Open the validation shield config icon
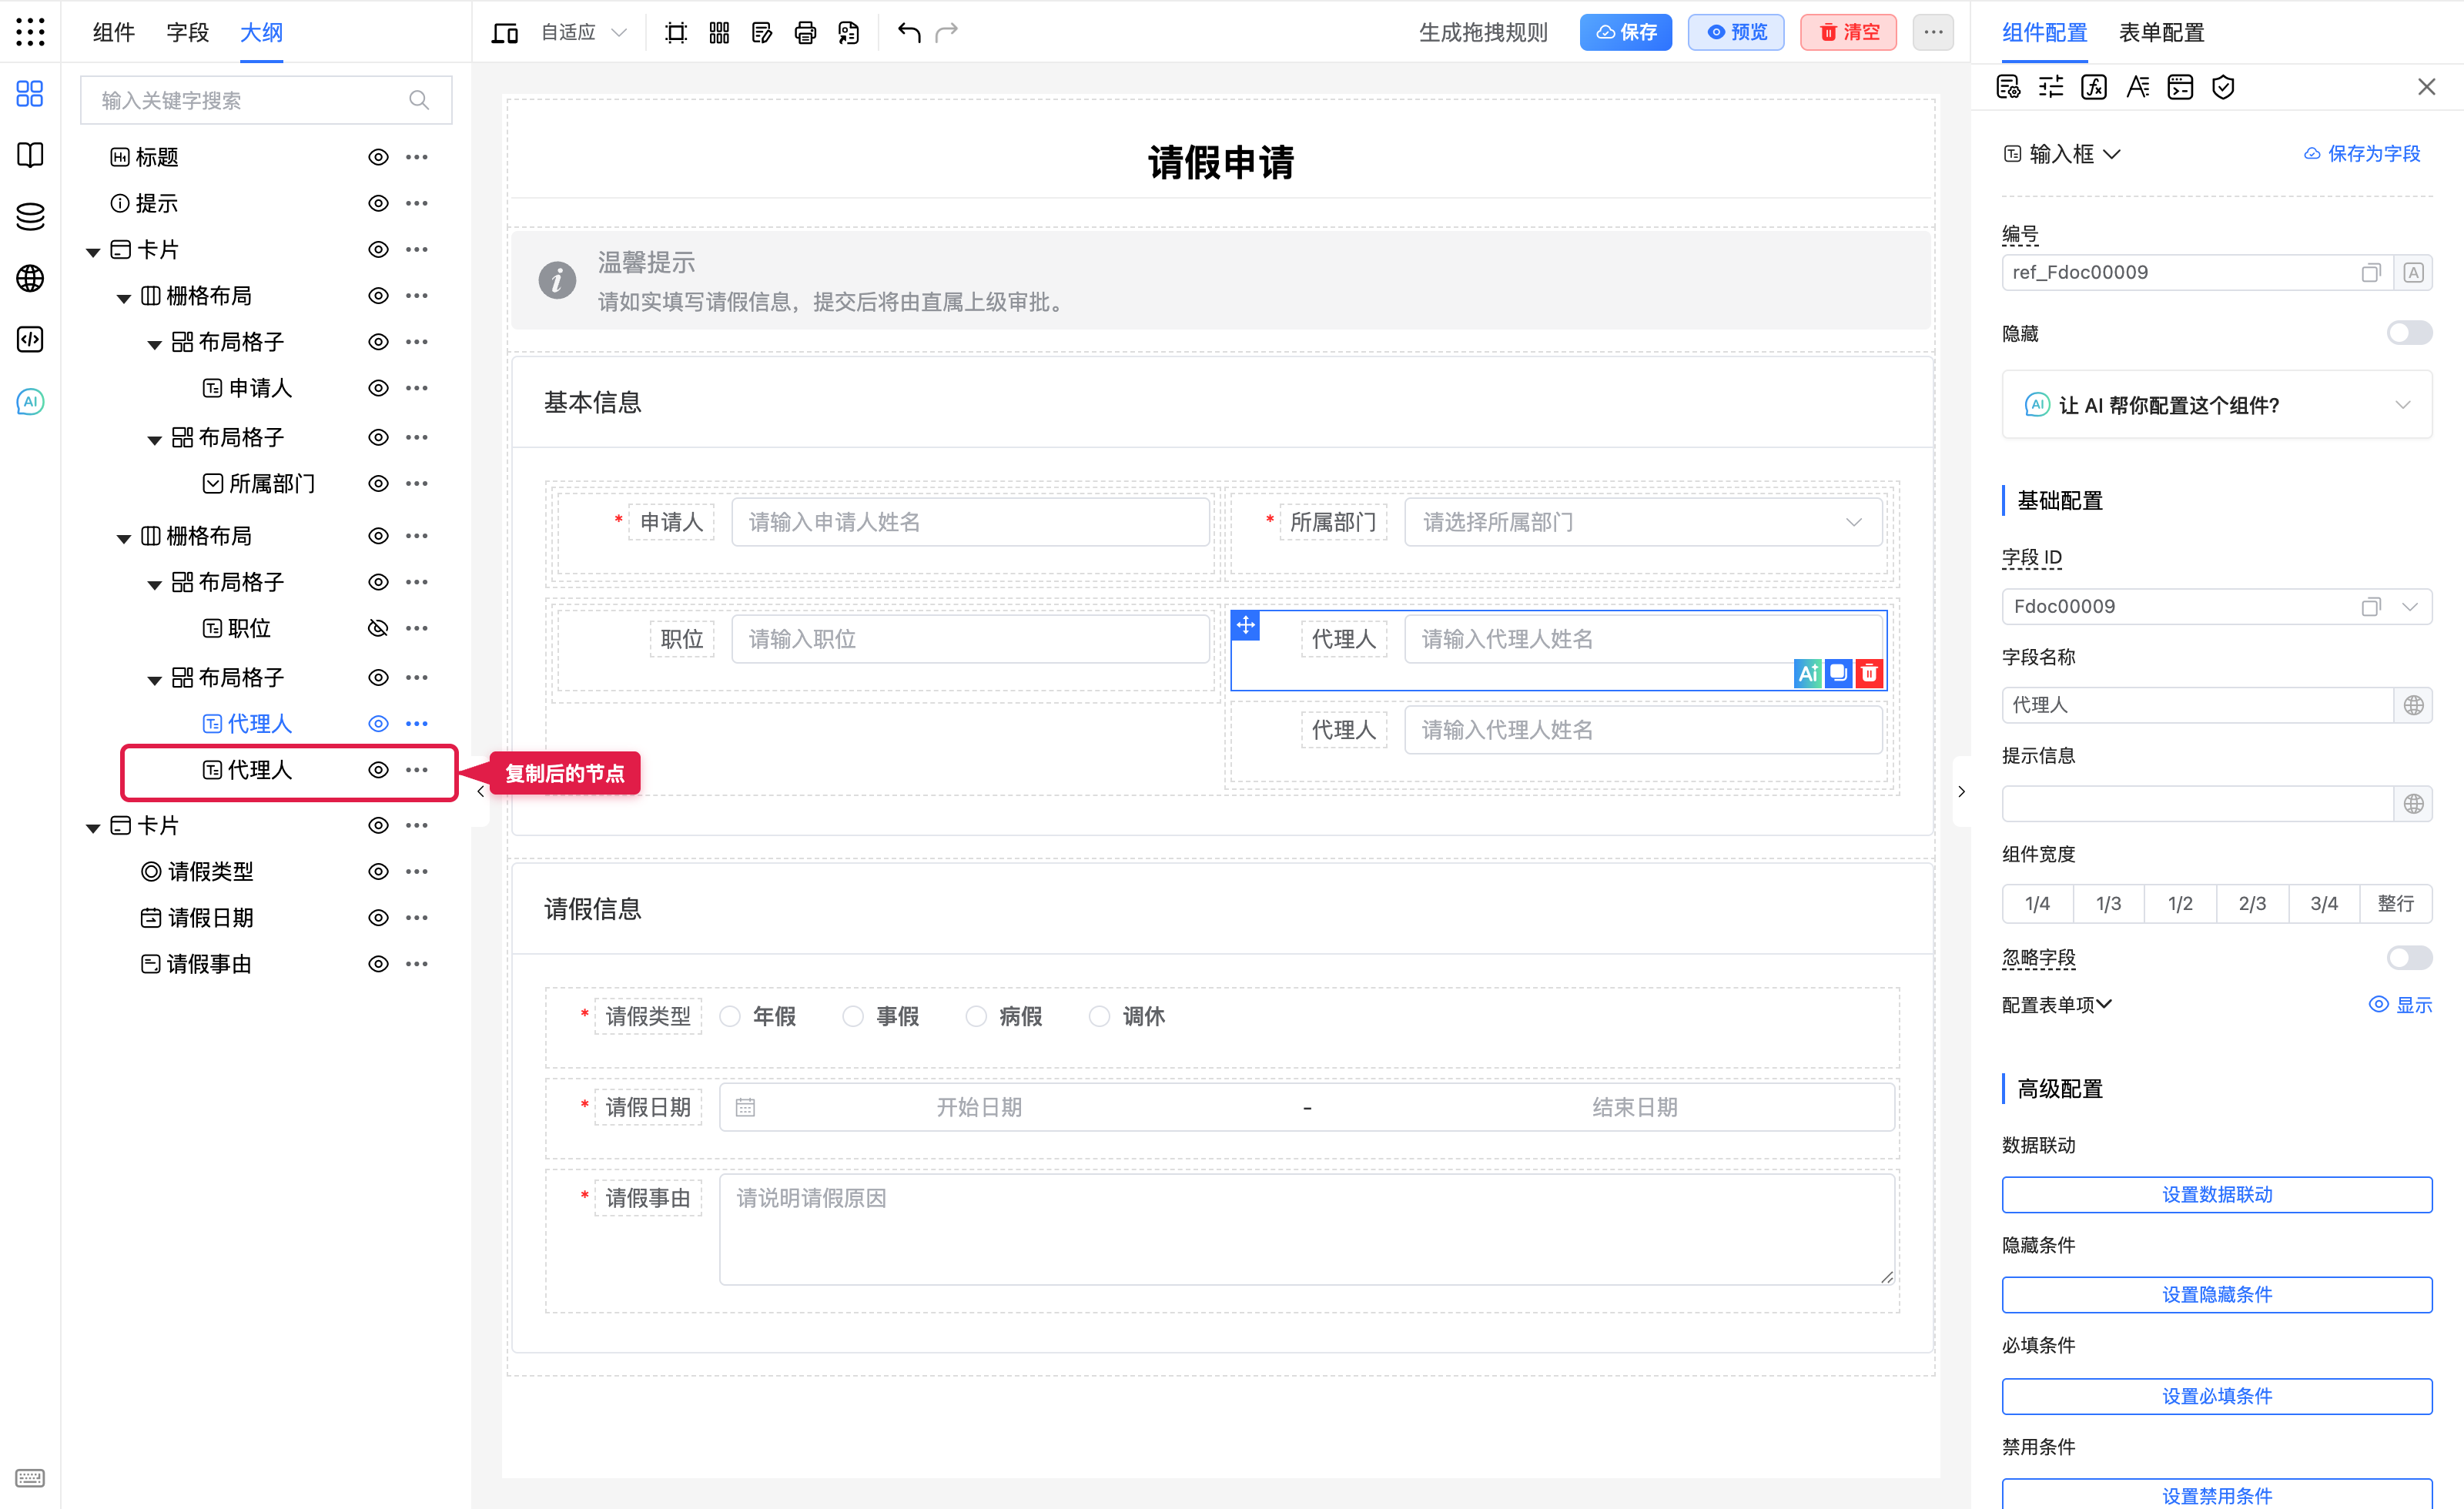Image resolution: width=2464 pixels, height=1509 pixels. click(2223, 87)
